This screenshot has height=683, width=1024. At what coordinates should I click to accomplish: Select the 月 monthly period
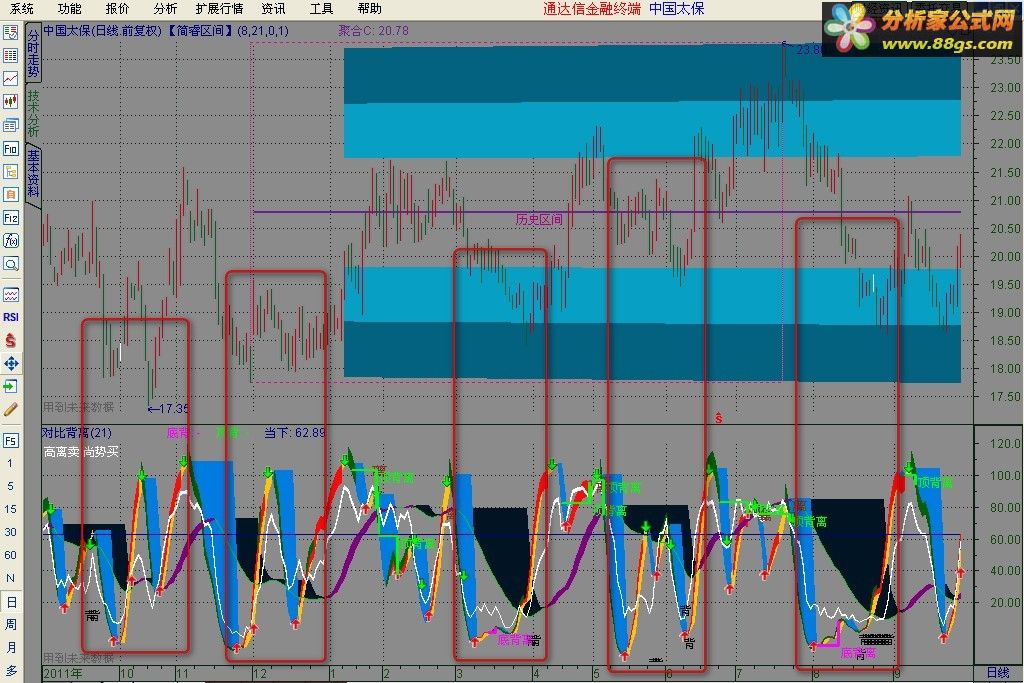coord(10,648)
